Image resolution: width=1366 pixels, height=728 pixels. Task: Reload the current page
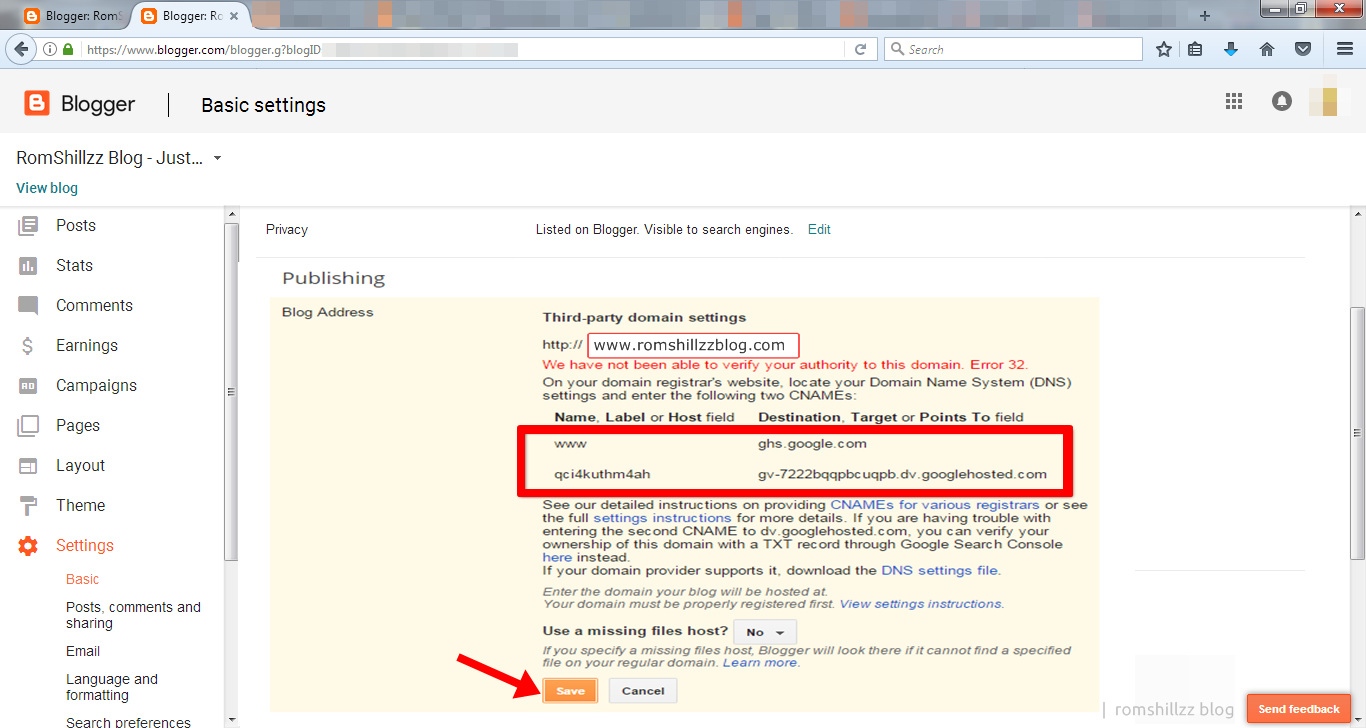(x=860, y=49)
